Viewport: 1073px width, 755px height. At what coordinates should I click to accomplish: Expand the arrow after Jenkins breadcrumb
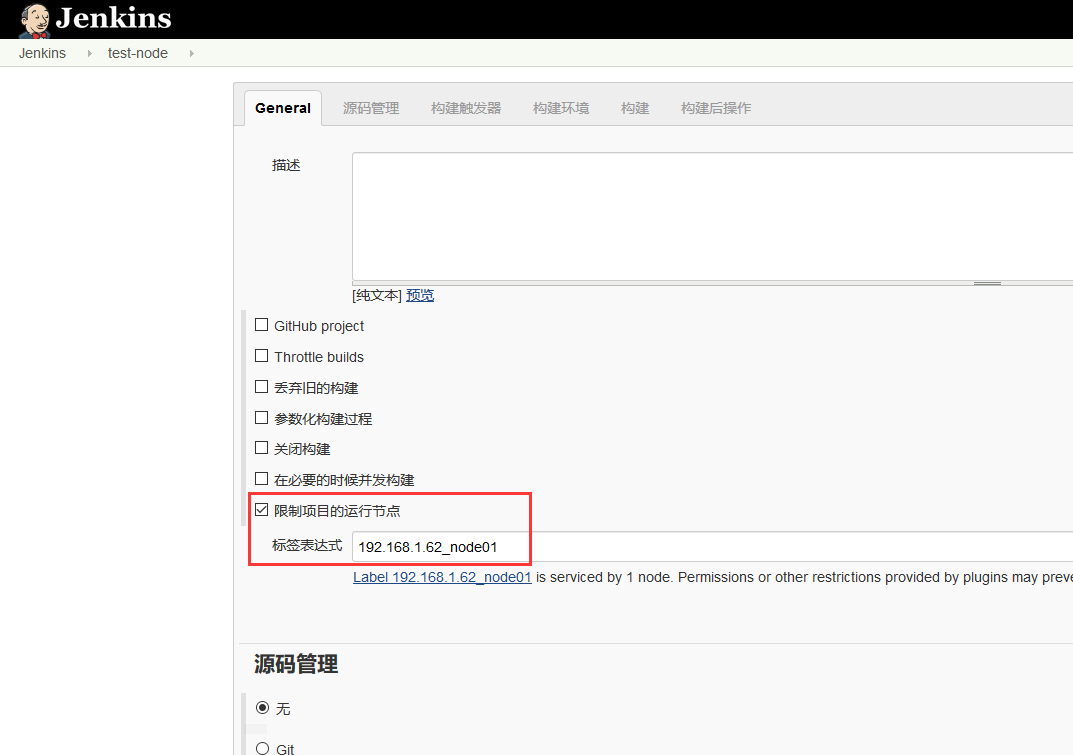tap(90, 53)
